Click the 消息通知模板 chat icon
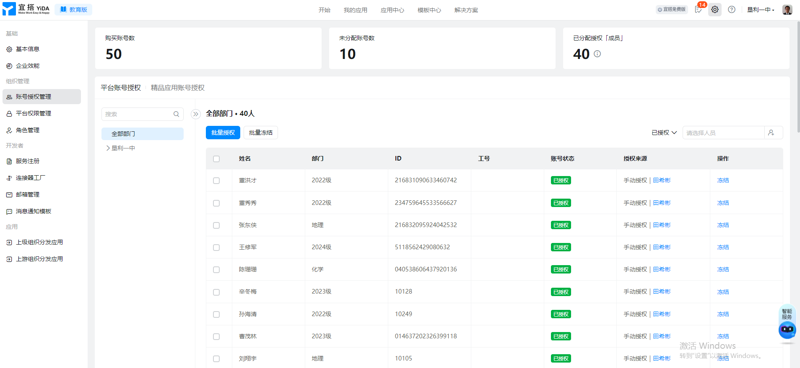Viewport: 800px width, 368px height. point(9,211)
